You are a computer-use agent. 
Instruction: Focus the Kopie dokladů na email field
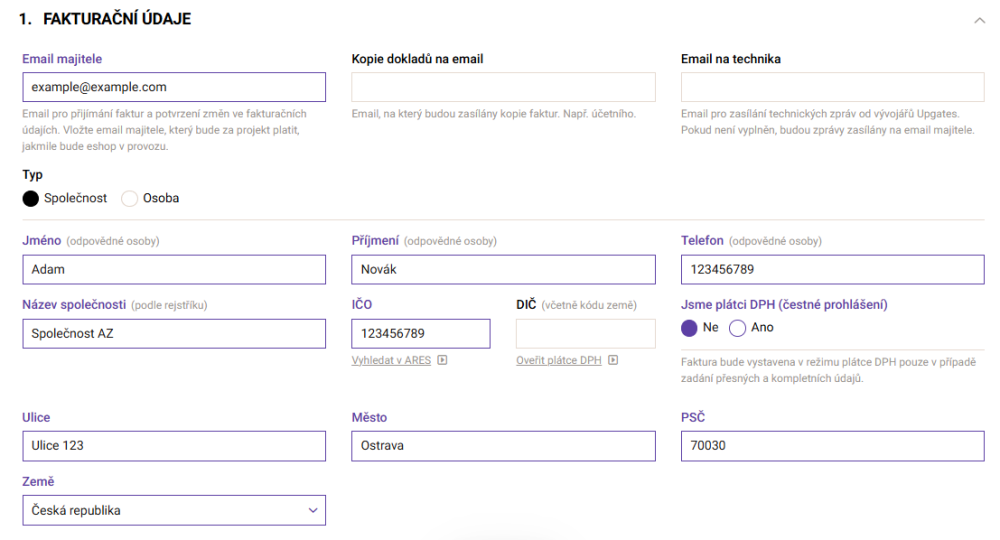click(503, 87)
